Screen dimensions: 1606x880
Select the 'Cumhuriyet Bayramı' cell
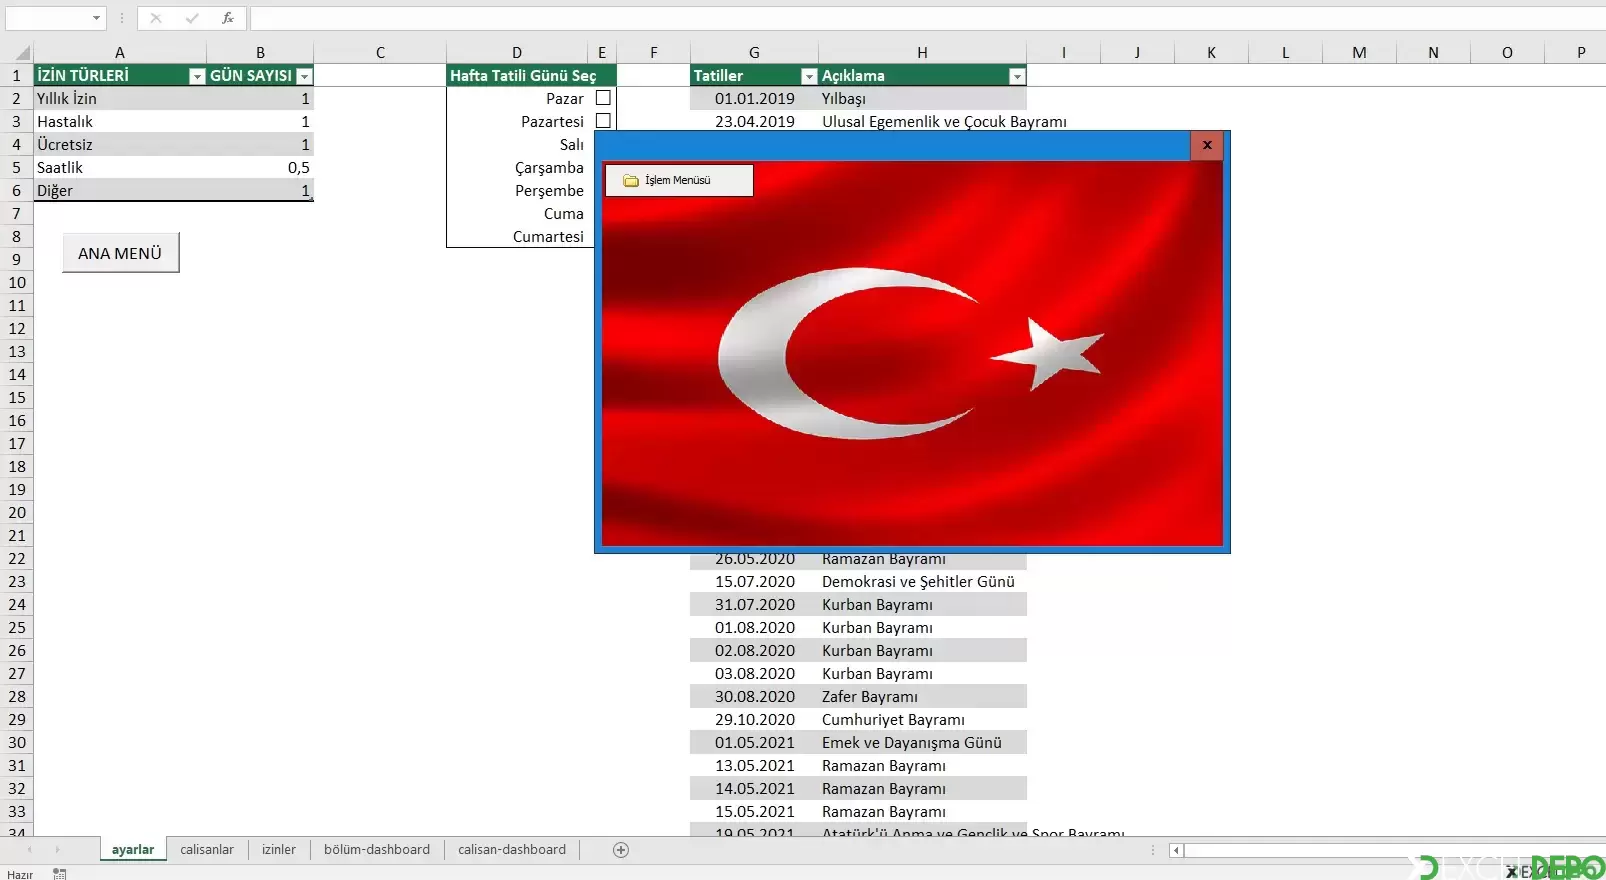(922, 720)
